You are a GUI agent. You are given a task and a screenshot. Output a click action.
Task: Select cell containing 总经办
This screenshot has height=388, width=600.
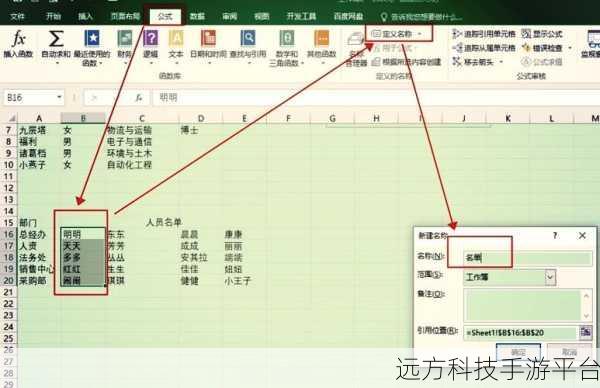pyautogui.click(x=38, y=234)
